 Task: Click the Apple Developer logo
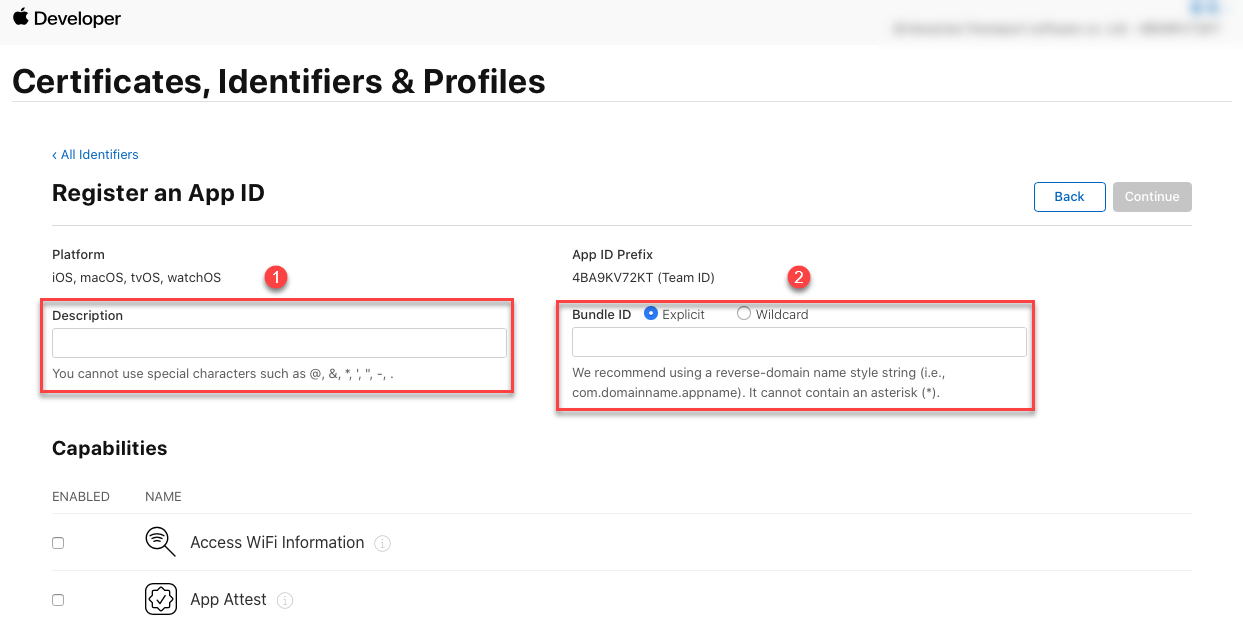pyautogui.click(x=21, y=17)
